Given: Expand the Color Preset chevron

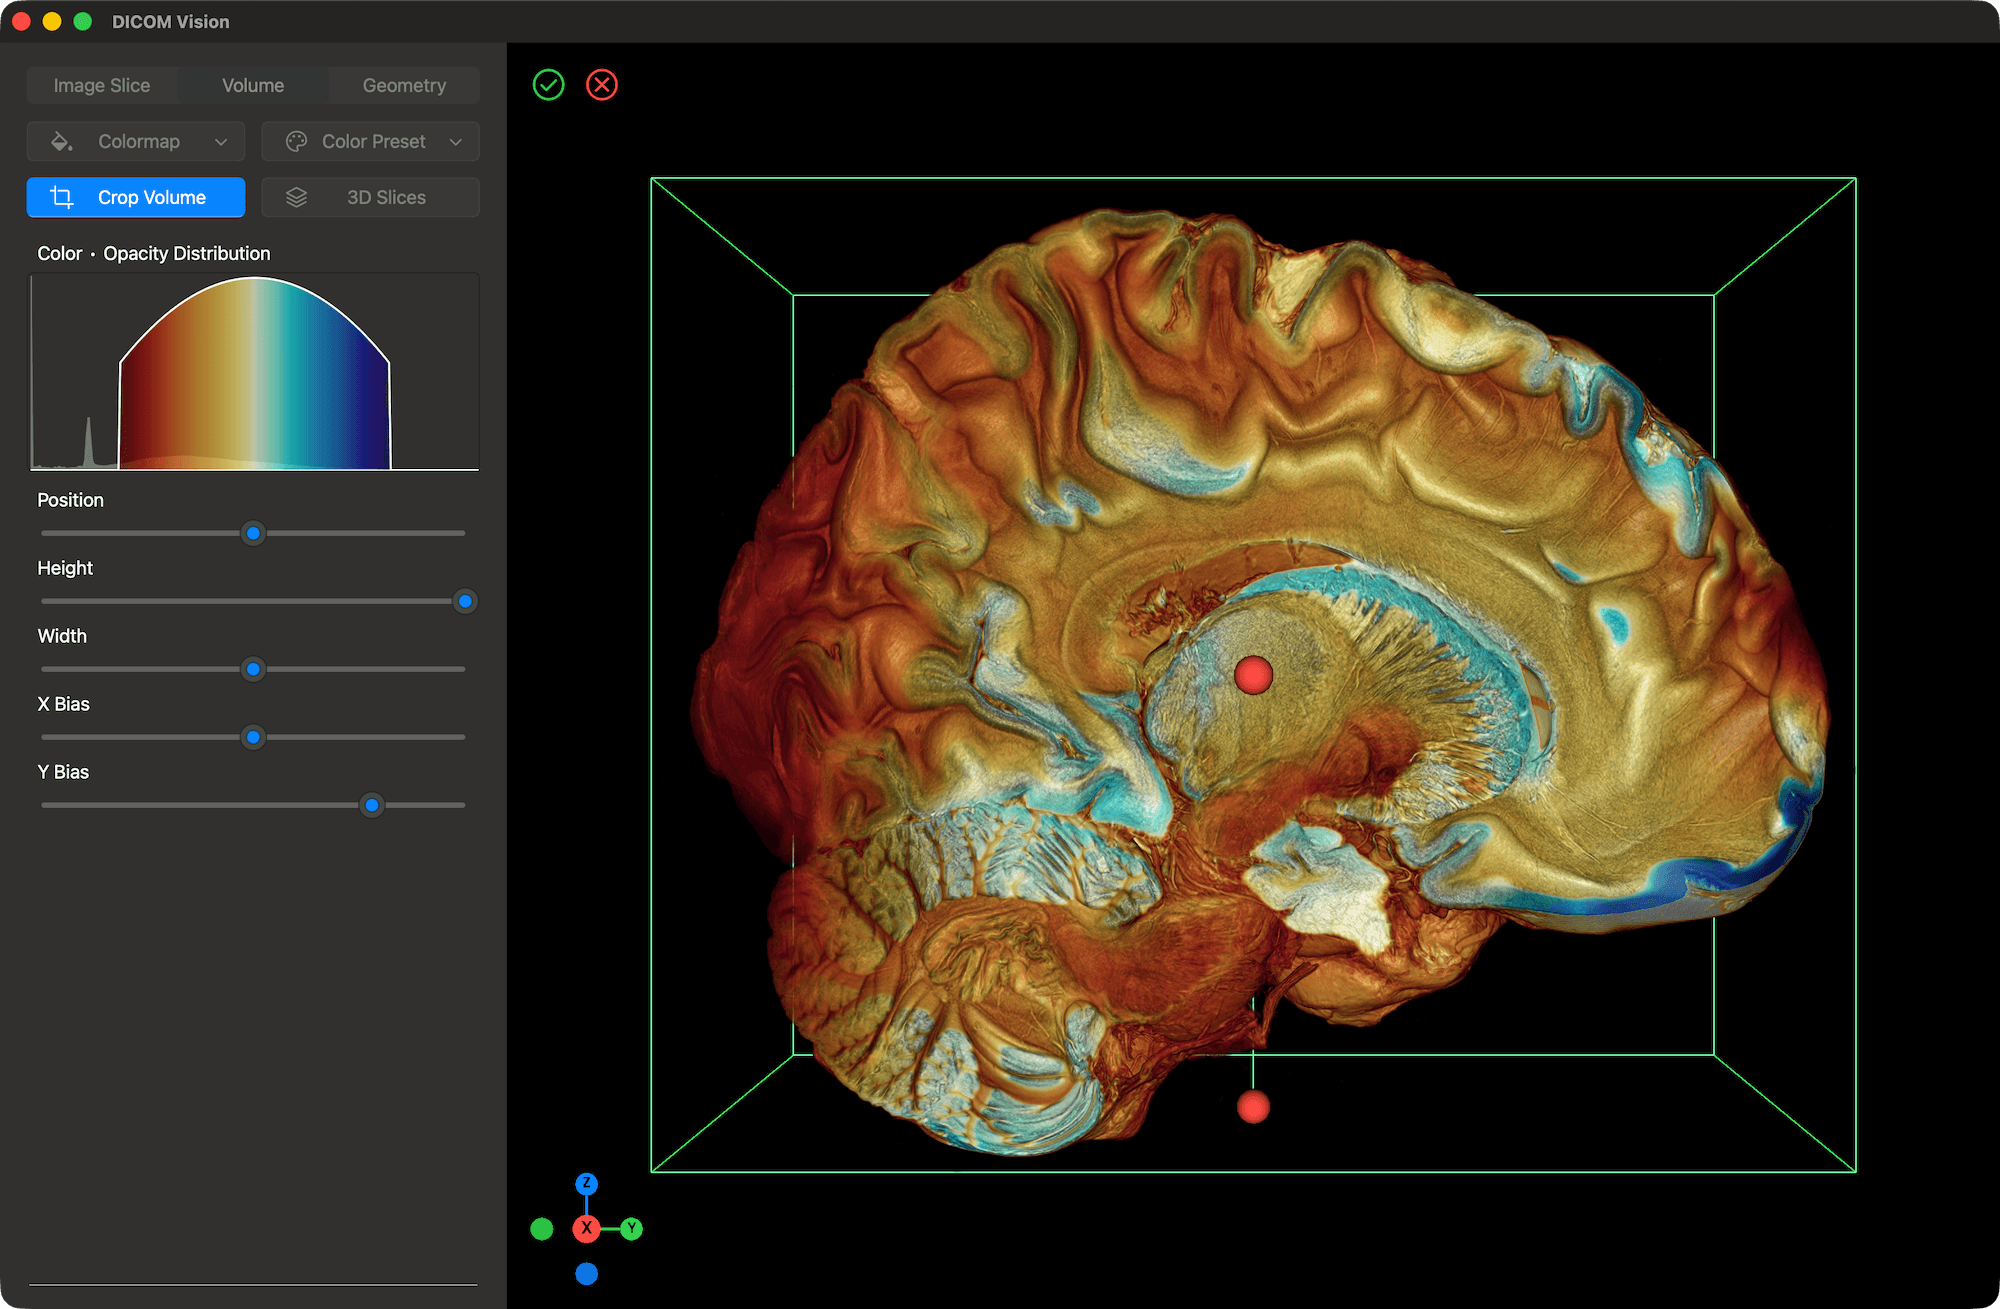Looking at the screenshot, I should 456,141.
